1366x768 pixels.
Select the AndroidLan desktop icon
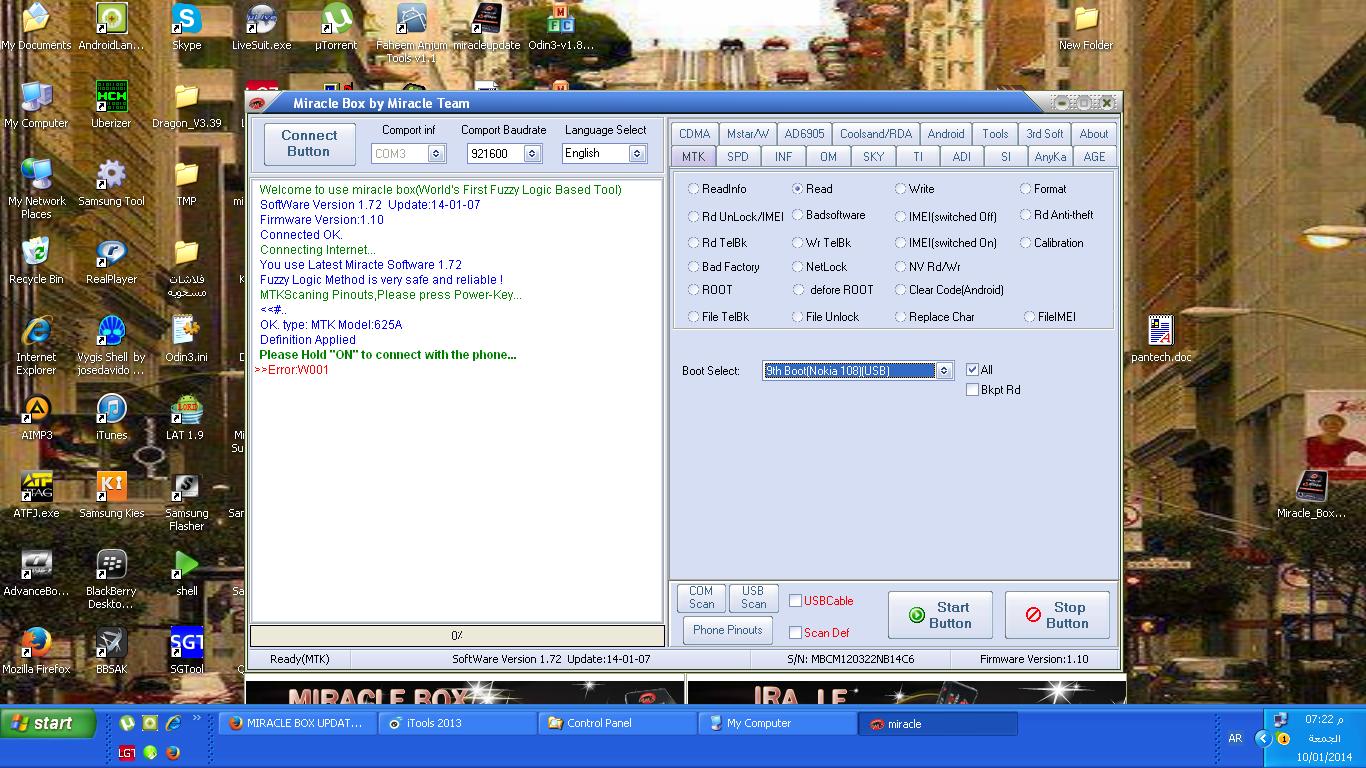(111, 27)
